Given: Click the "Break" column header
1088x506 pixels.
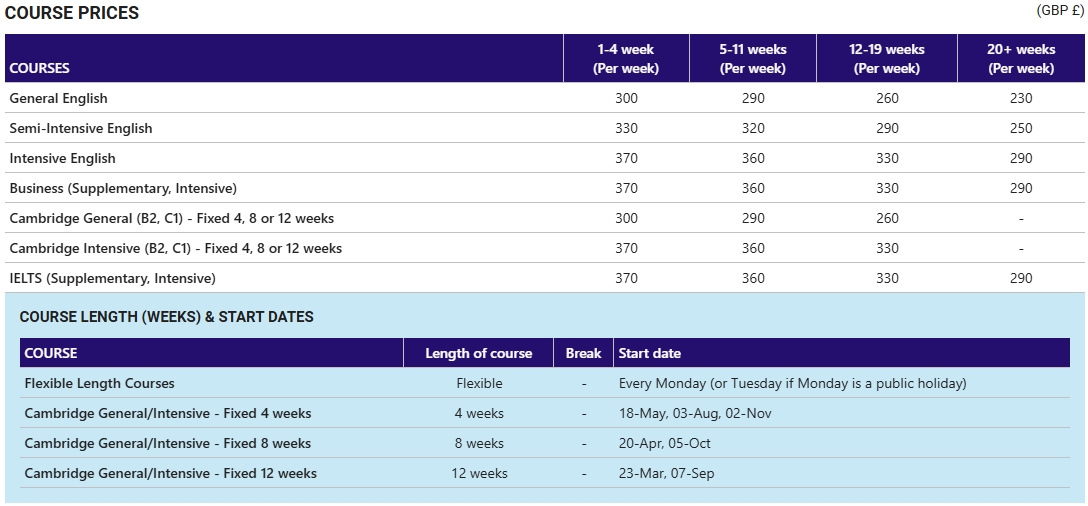Looking at the screenshot, I should click(x=583, y=353).
